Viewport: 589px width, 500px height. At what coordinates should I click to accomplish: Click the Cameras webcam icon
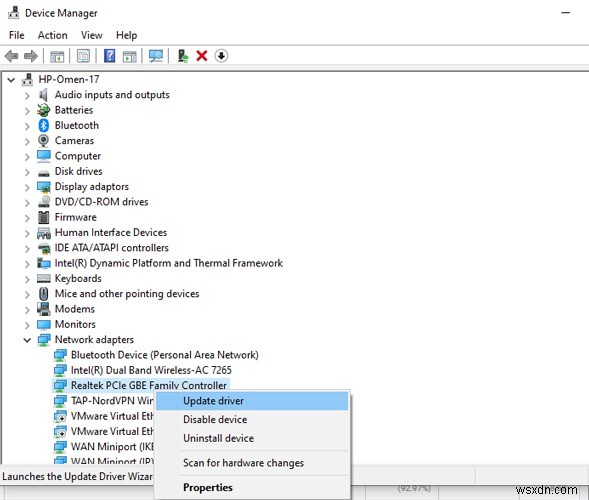click(x=44, y=141)
